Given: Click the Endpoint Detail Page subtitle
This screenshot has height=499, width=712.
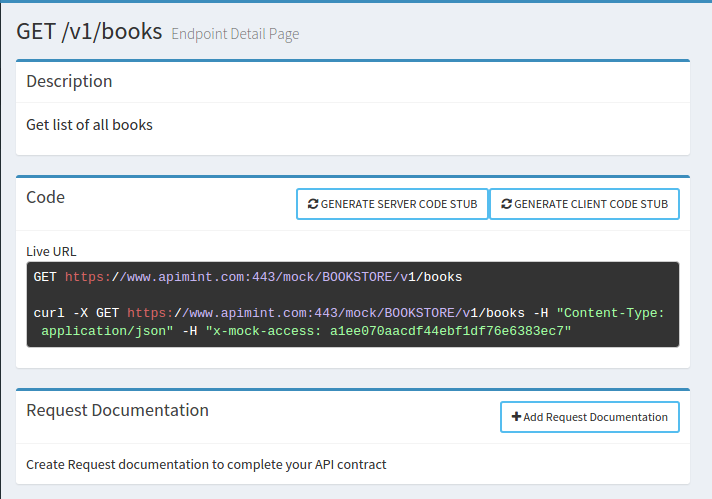Looking at the screenshot, I should click(235, 34).
